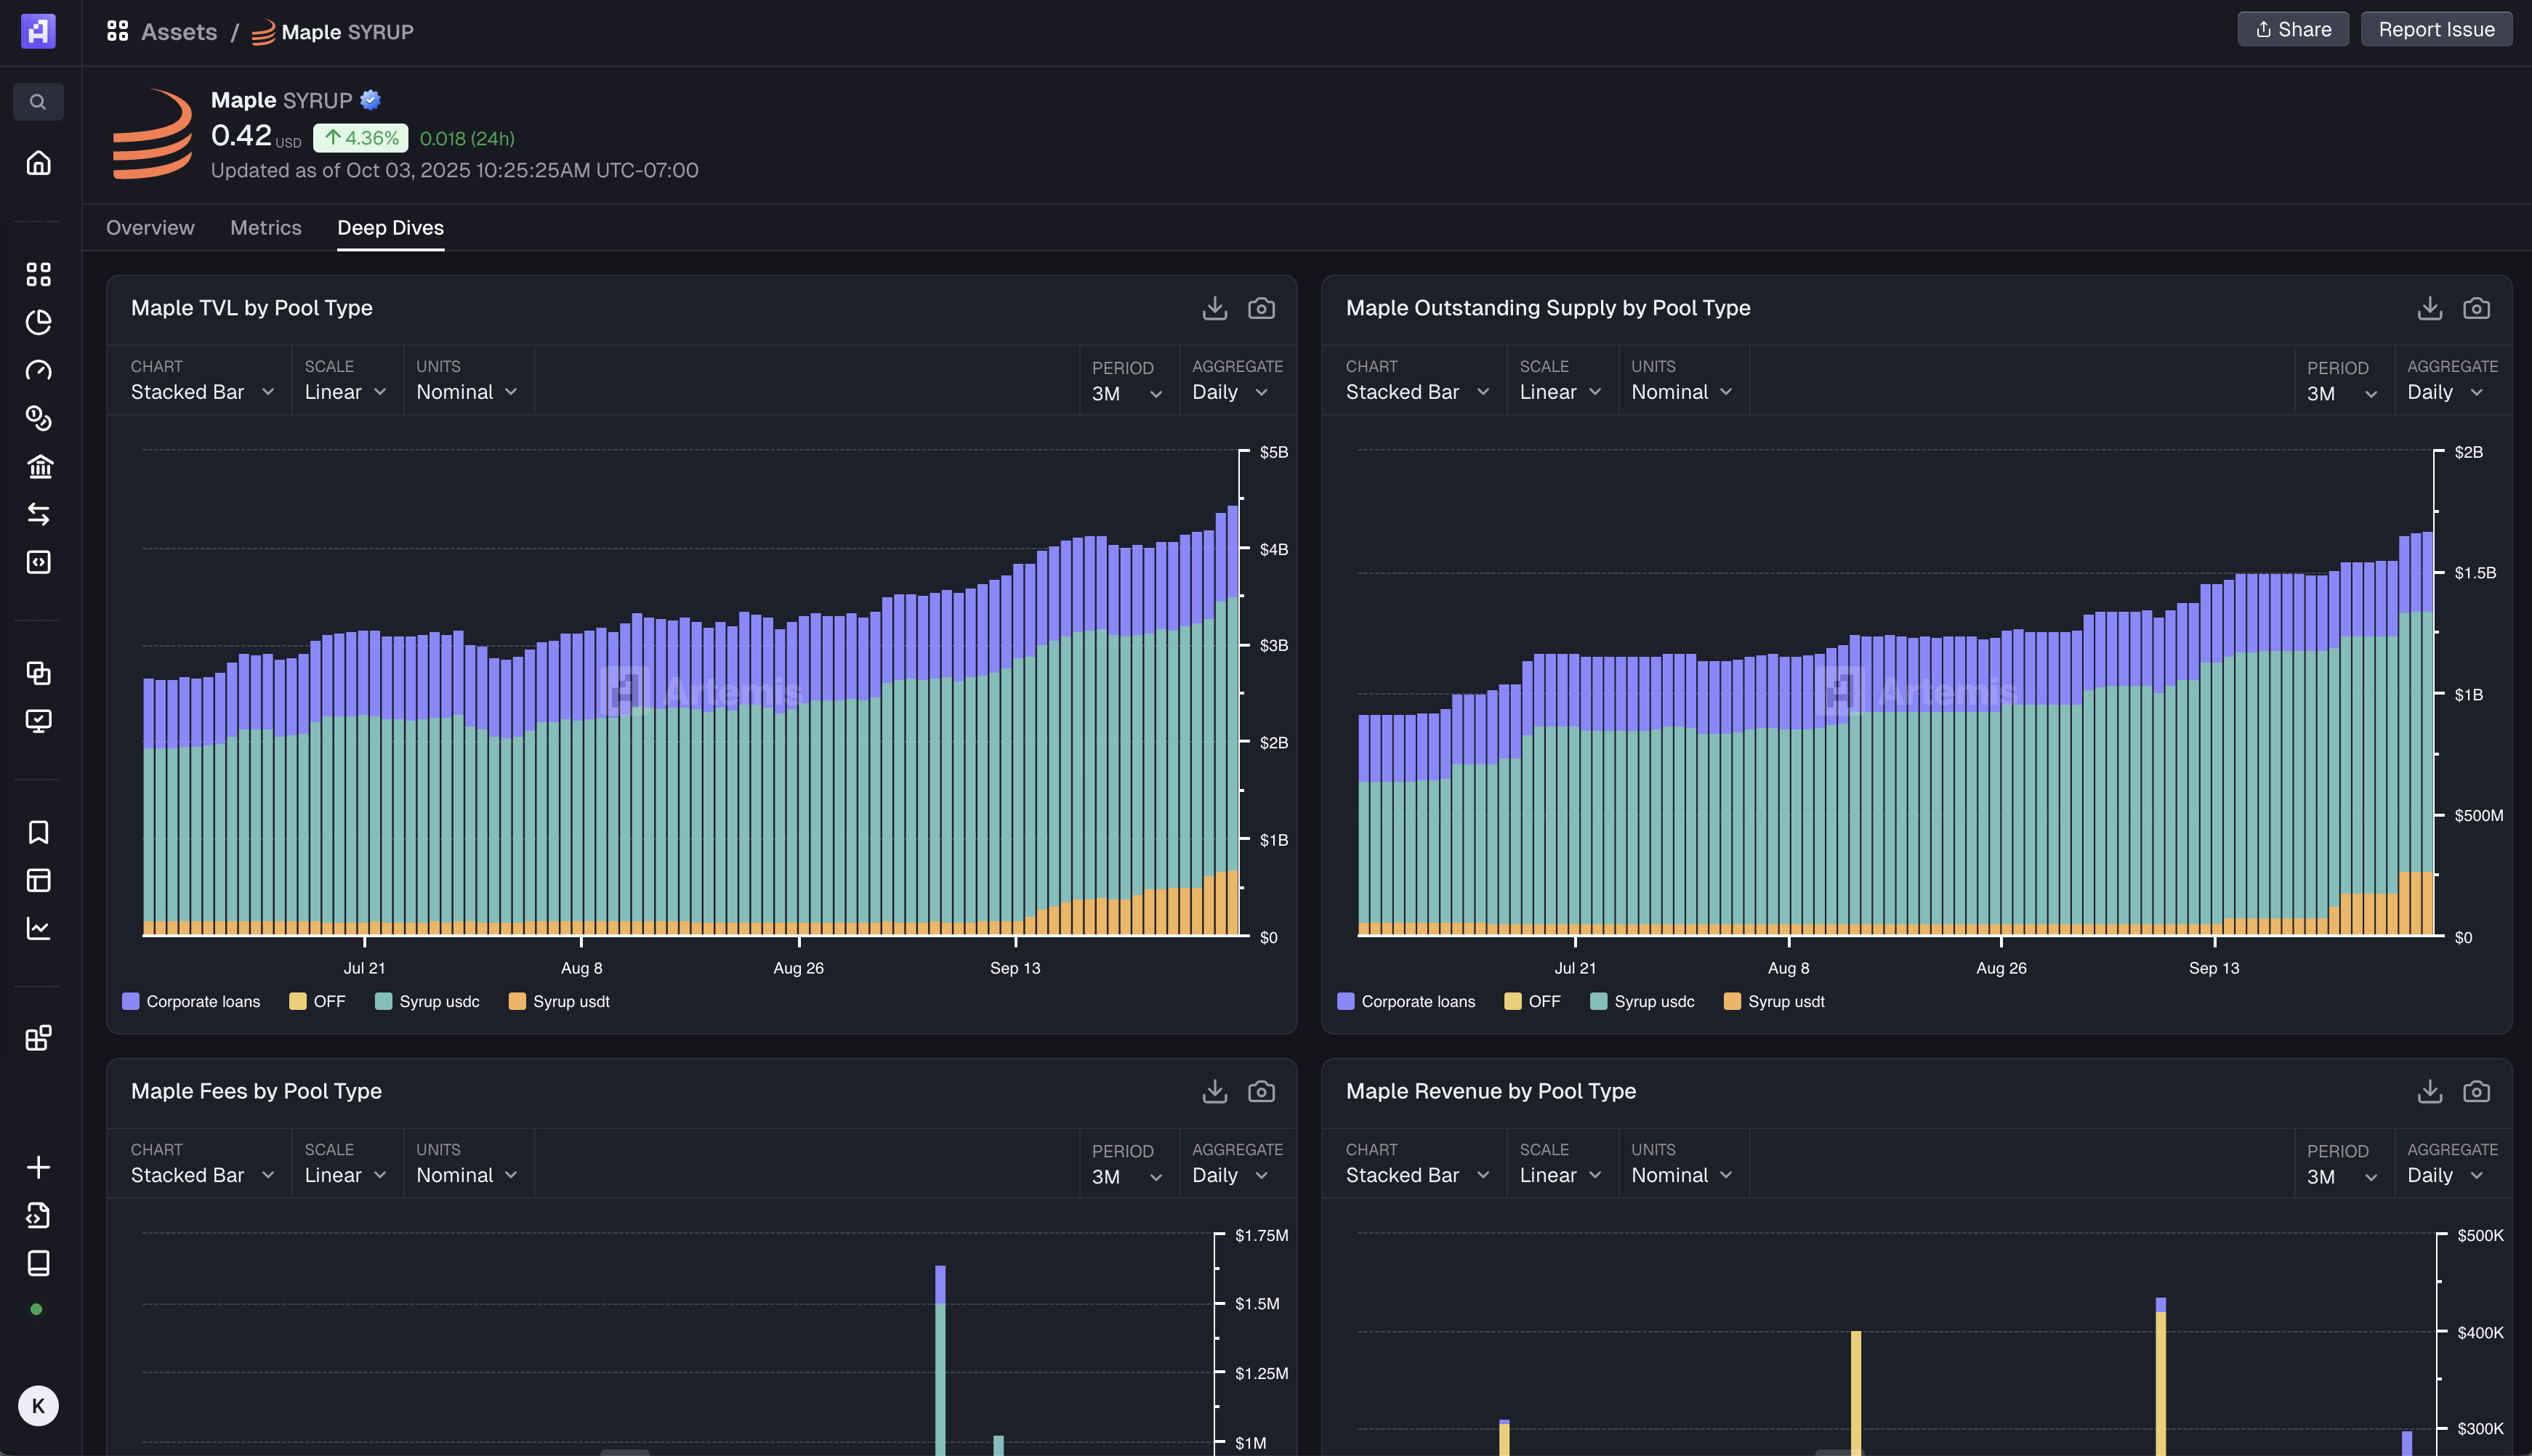The image size is (2532, 1456).
Task: Click the OFF legend color swatch in the TVL chart
Action: pos(298,1001)
